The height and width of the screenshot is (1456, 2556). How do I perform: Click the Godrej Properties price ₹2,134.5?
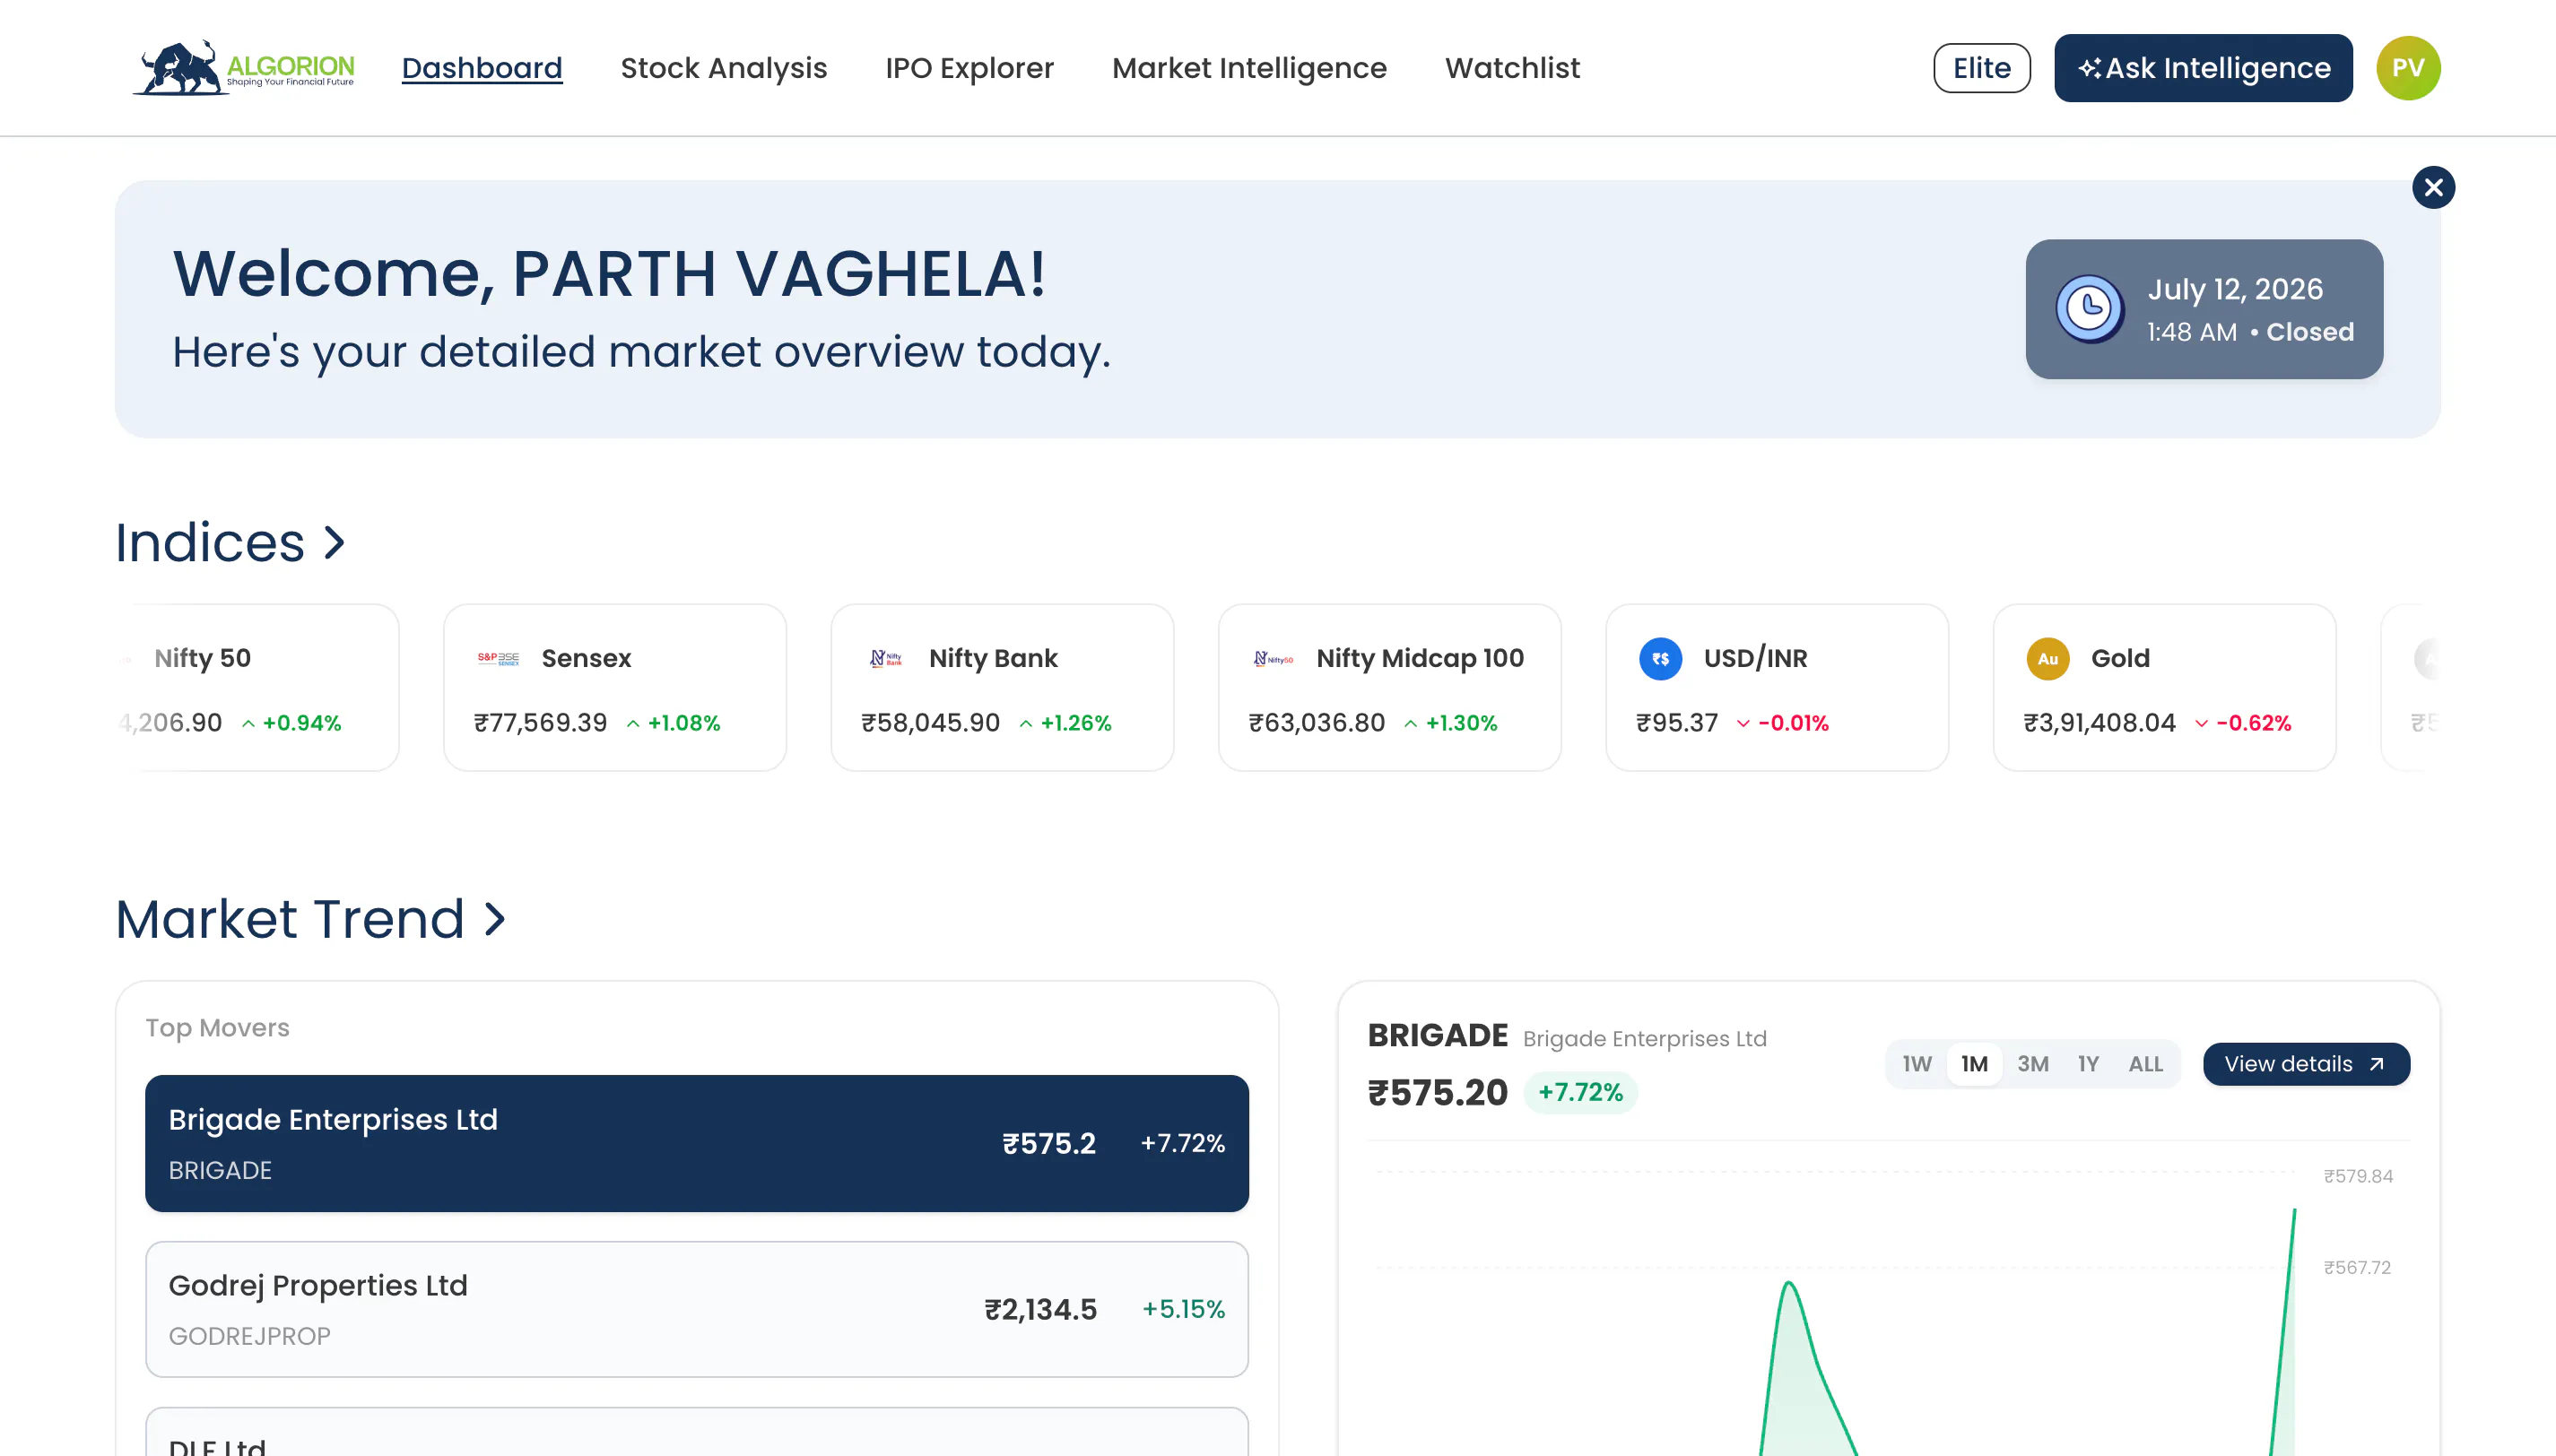[1041, 1310]
